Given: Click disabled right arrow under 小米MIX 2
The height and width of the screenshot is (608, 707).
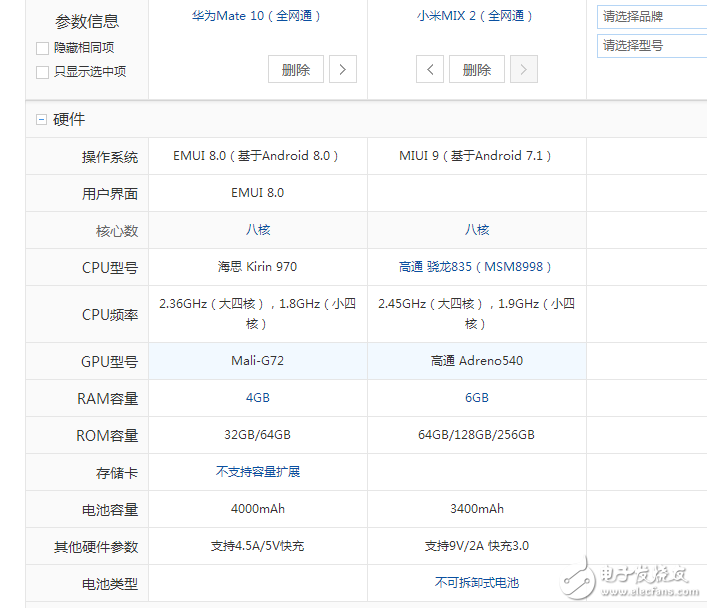Looking at the screenshot, I should [x=523, y=69].
